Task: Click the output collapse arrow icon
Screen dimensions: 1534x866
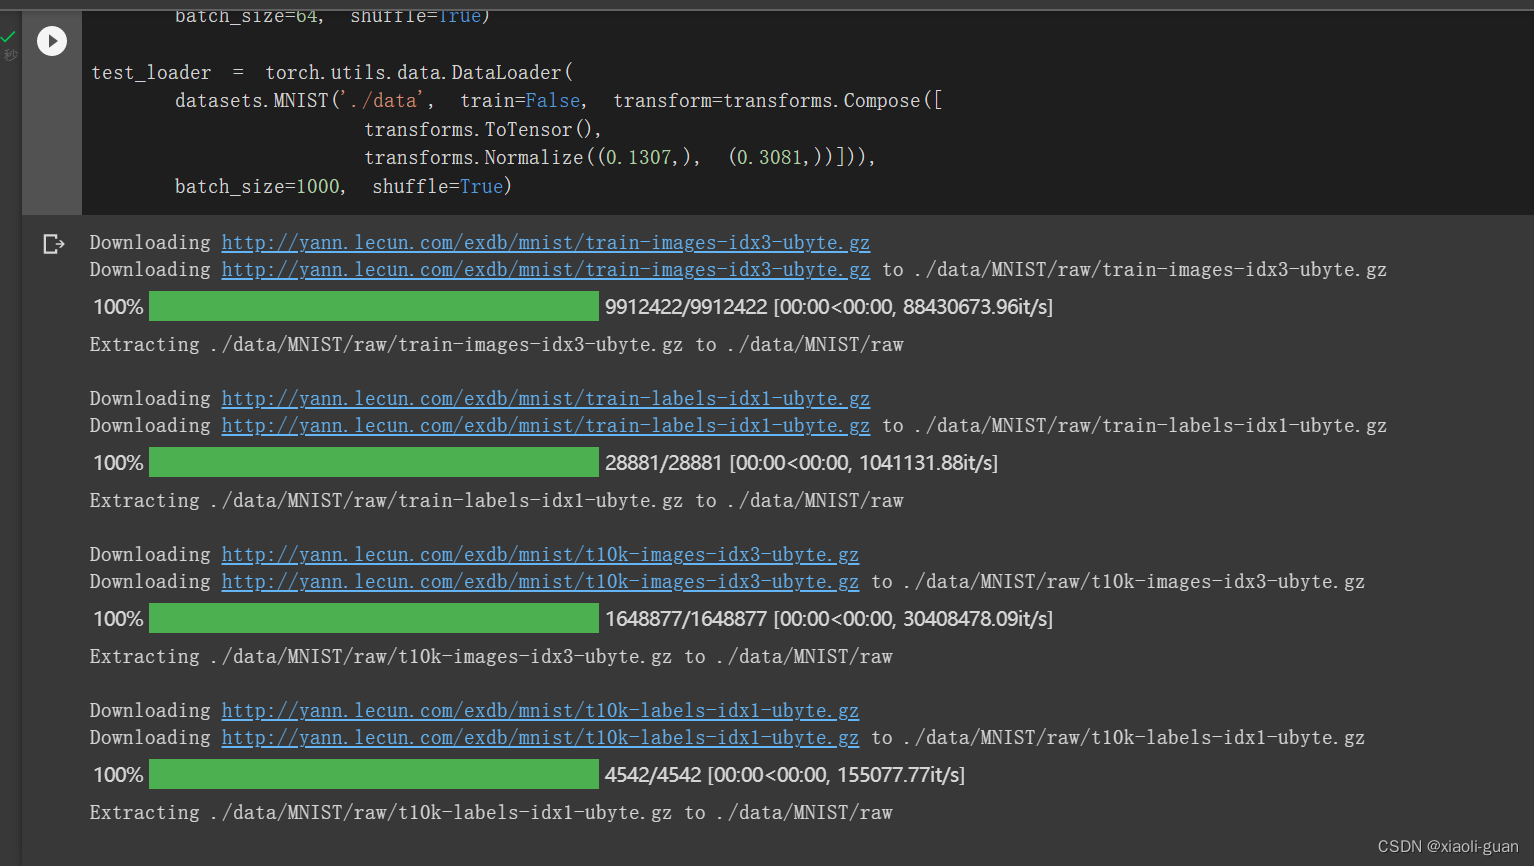Action: click(x=54, y=244)
